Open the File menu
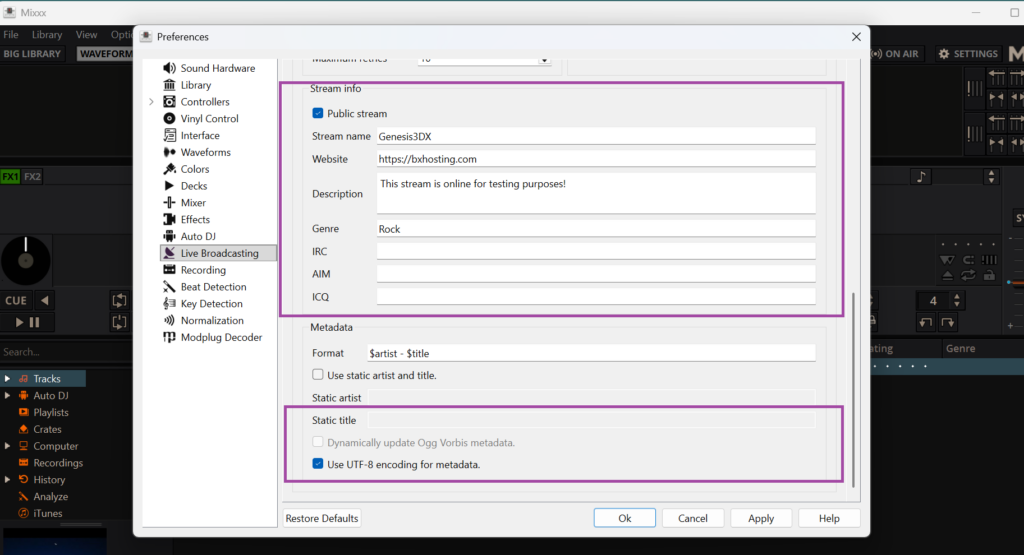 [11, 35]
